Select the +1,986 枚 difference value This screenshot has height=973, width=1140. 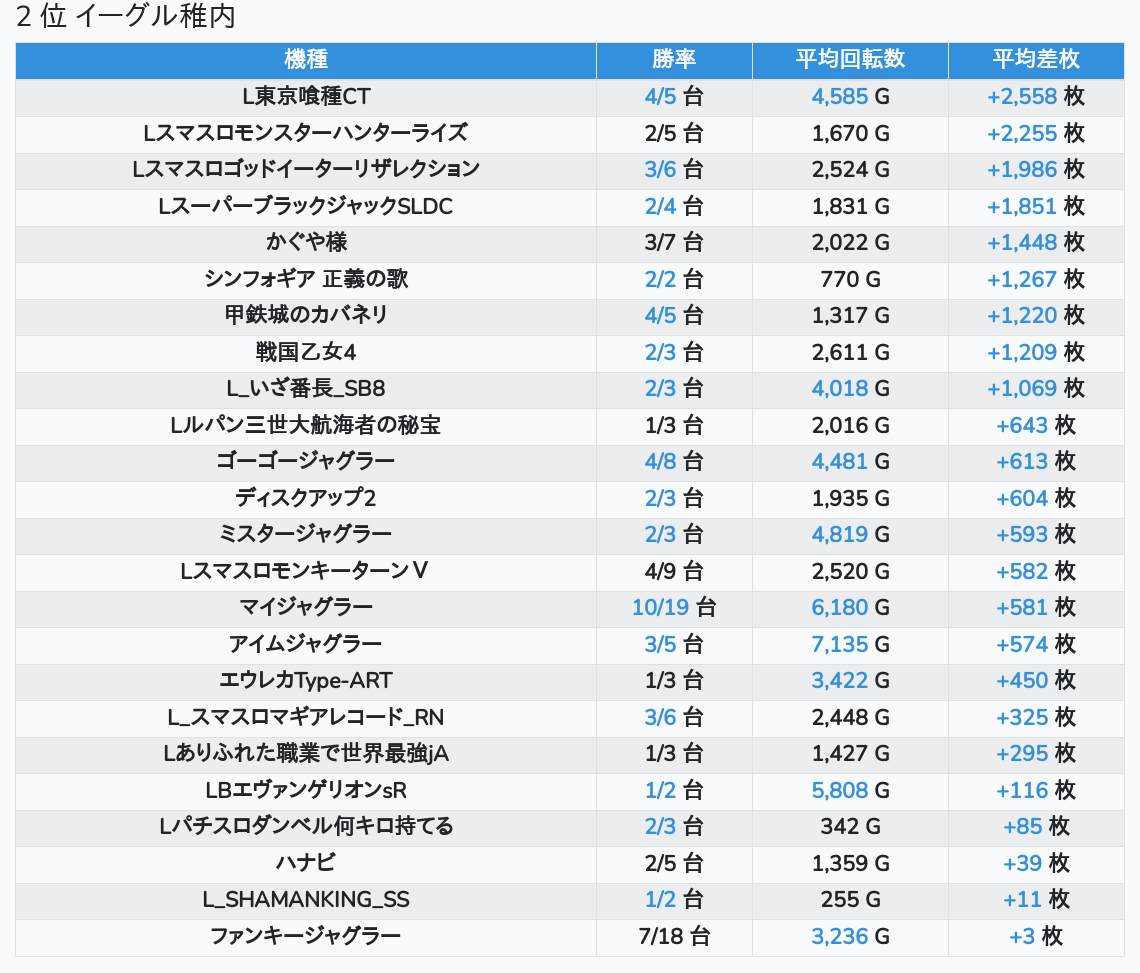click(1036, 169)
